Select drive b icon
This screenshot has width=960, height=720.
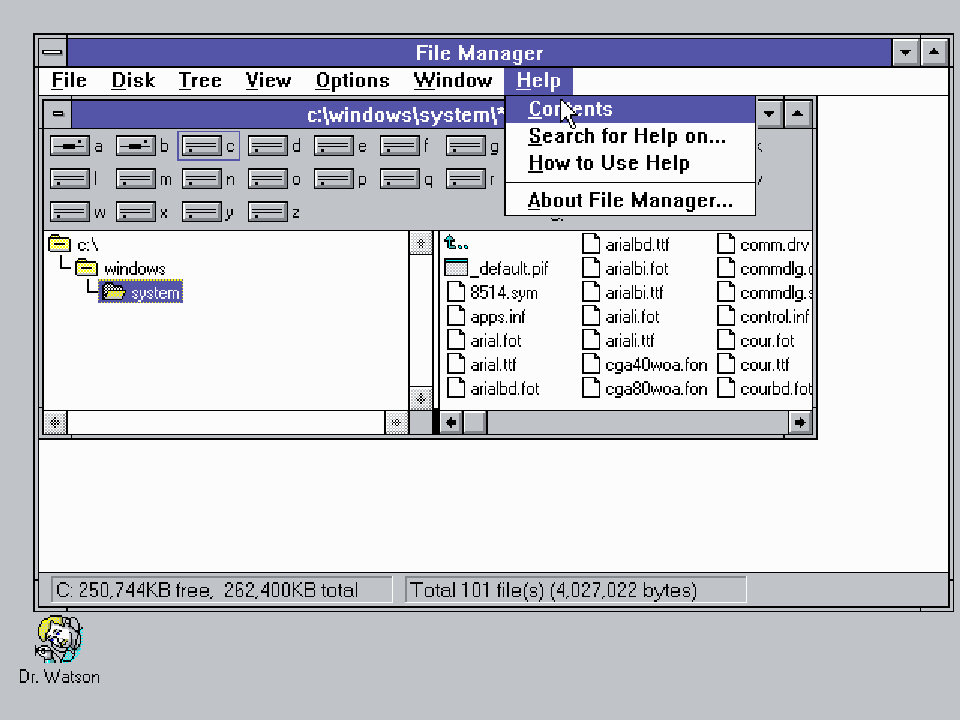(x=136, y=146)
